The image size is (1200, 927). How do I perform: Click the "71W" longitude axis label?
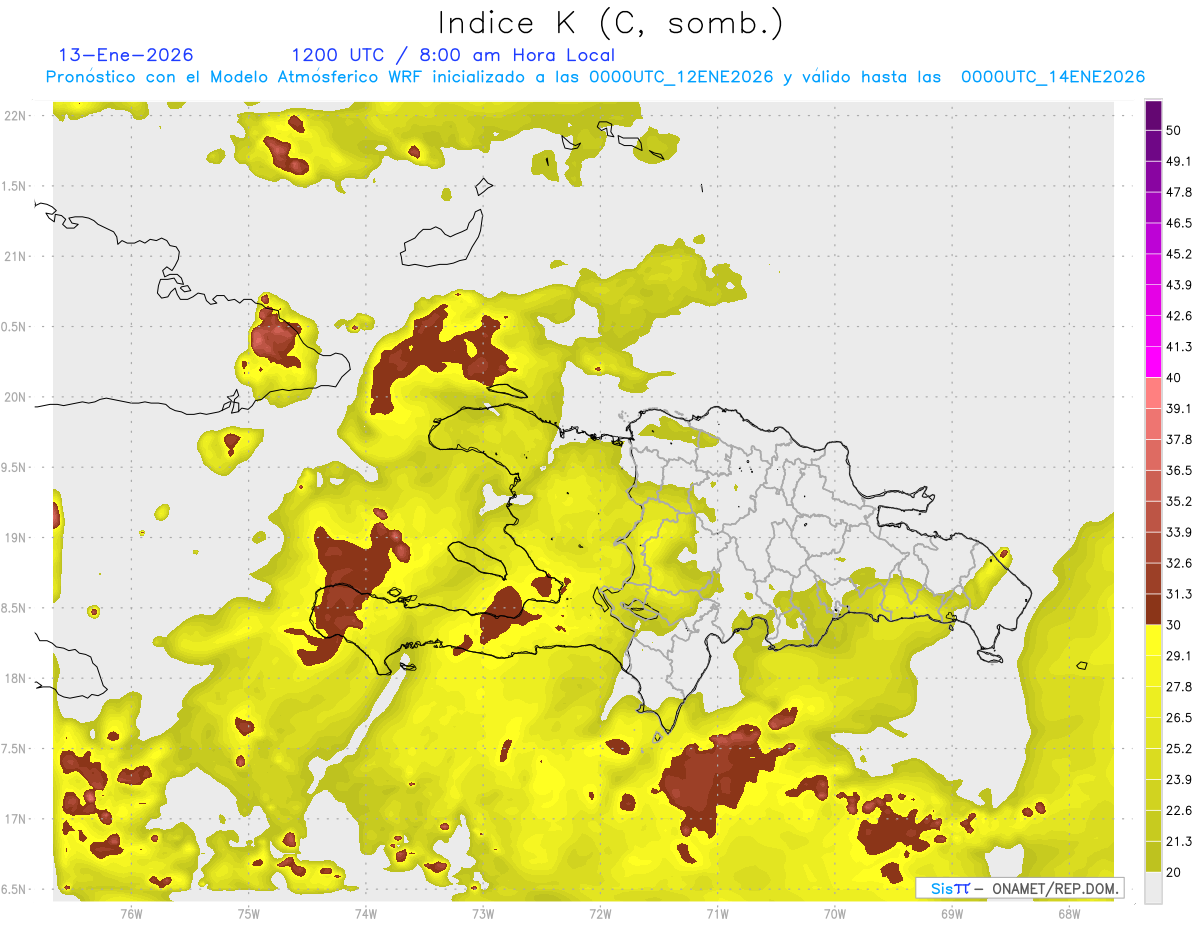[x=717, y=914]
